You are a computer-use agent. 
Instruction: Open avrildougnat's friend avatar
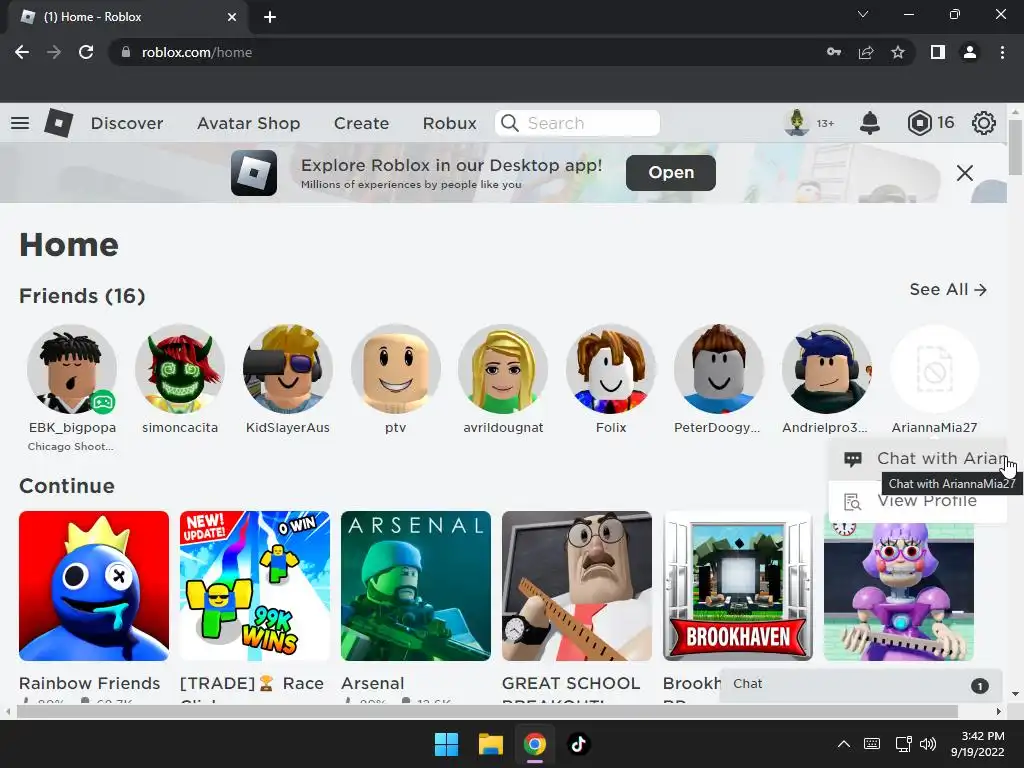(503, 369)
